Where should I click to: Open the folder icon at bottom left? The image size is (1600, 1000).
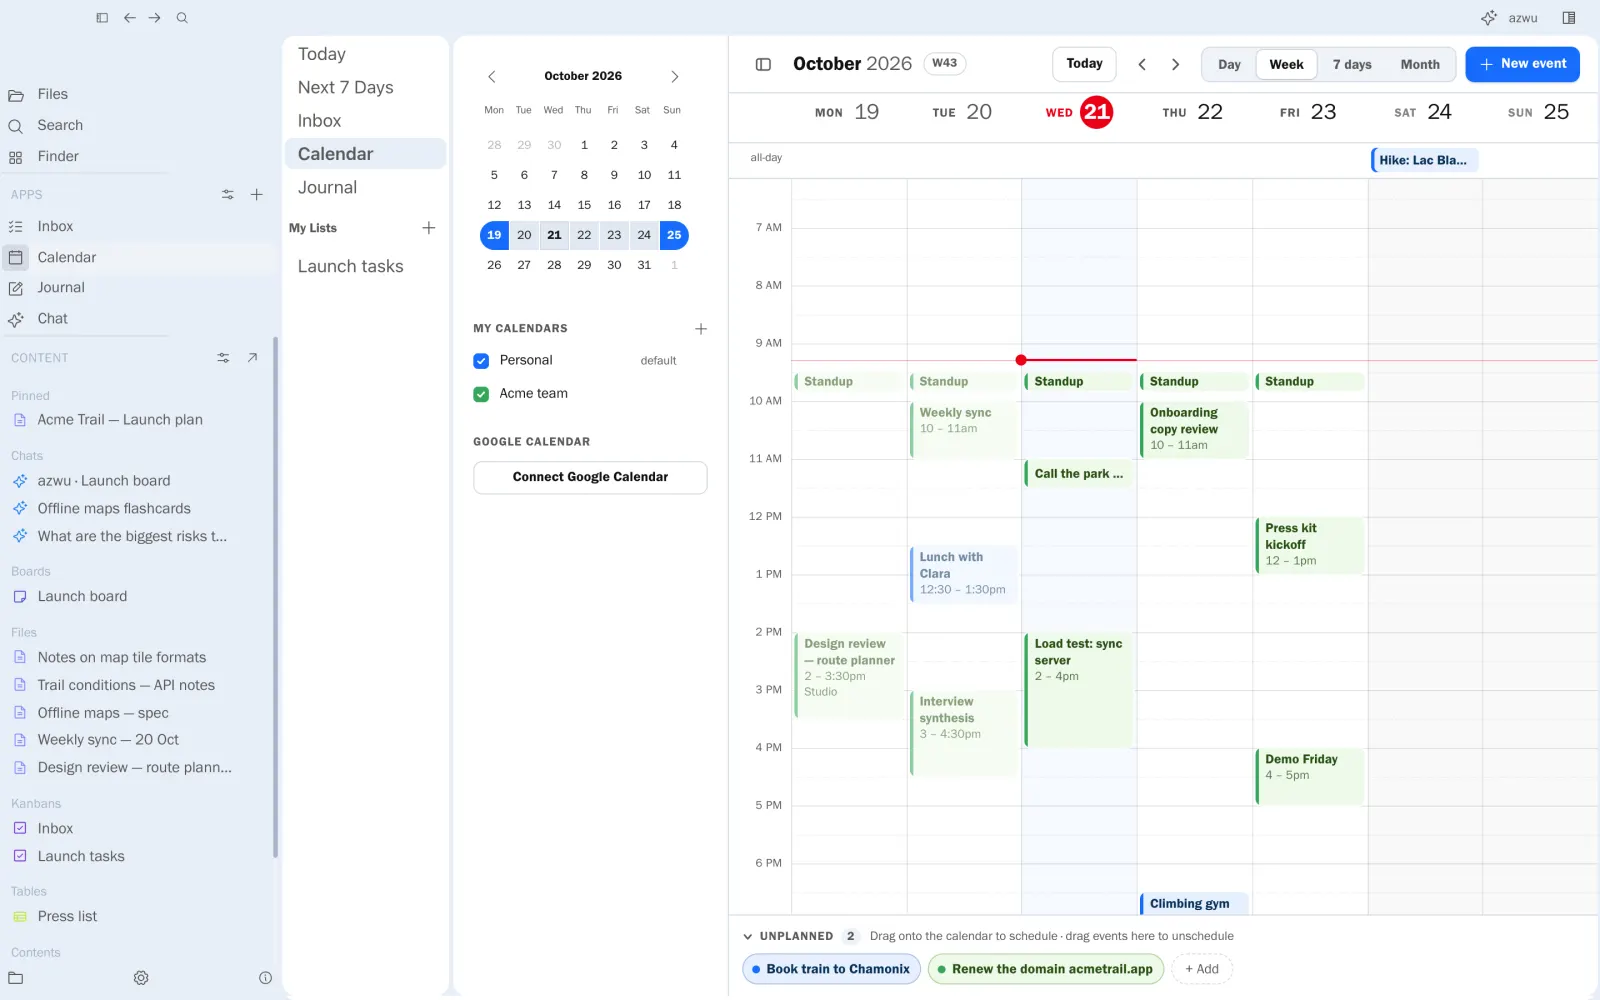[16, 978]
